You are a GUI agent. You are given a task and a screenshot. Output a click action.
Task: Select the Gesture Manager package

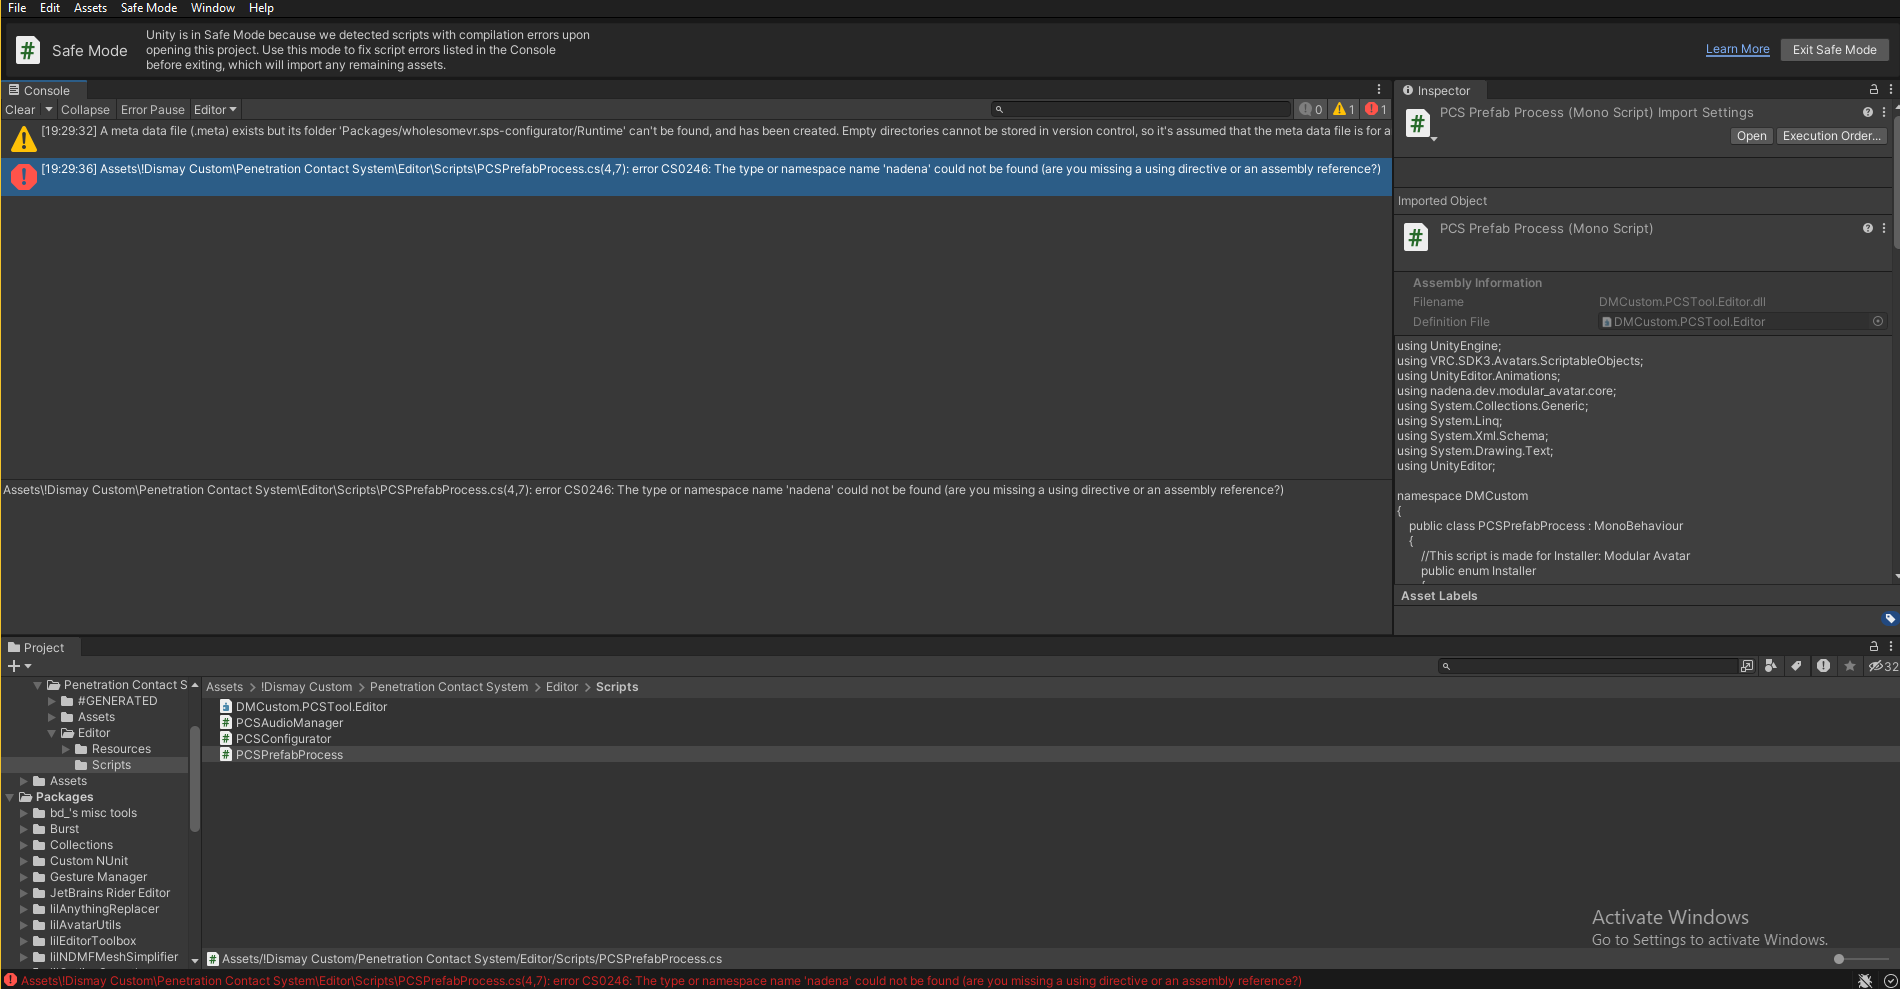[x=98, y=877]
